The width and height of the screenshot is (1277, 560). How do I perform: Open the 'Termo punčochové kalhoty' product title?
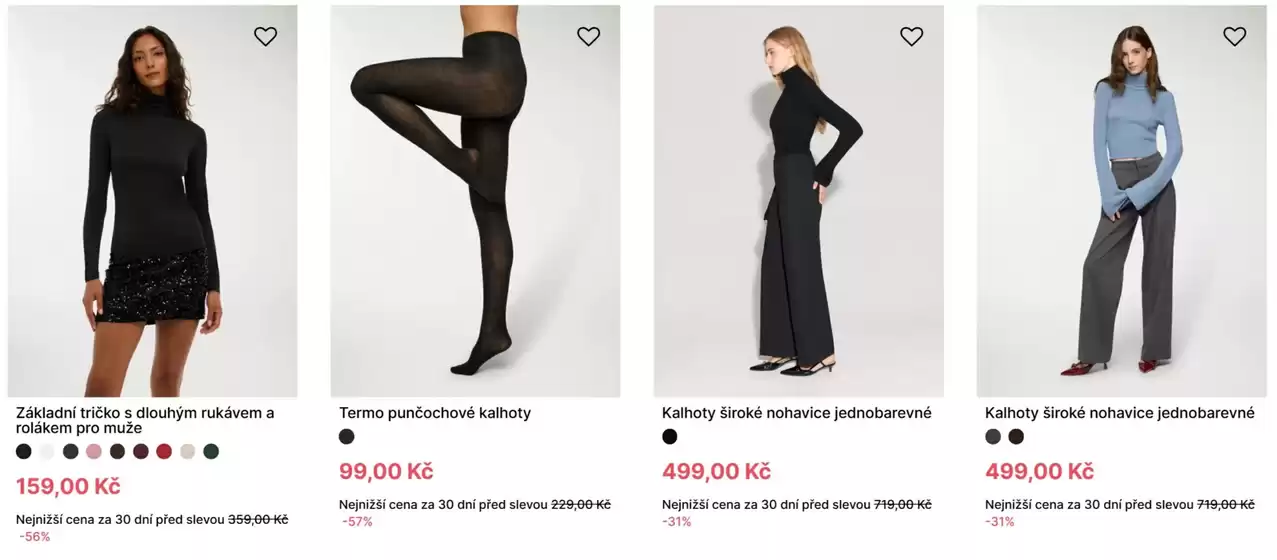pyautogui.click(x=435, y=413)
